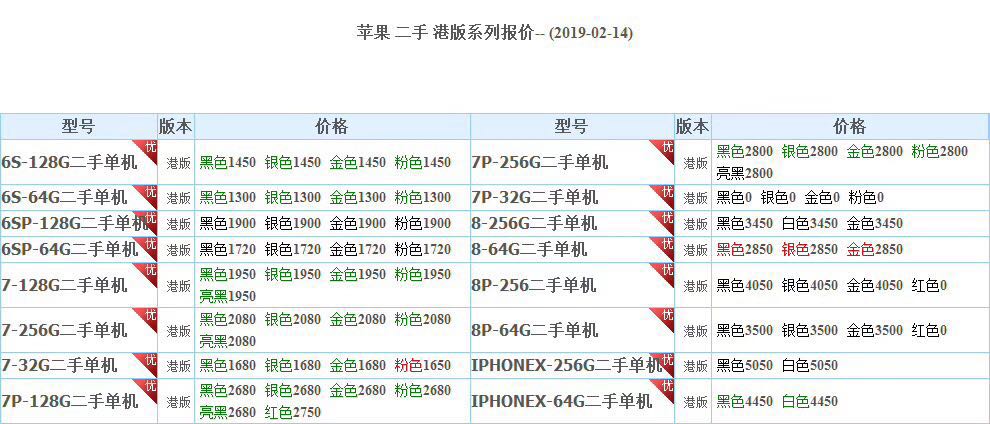Viewport: 990px width, 424px height.
Task: Click the right table's 版本 column header
Action: pyautogui.click(x=693, y=126)
